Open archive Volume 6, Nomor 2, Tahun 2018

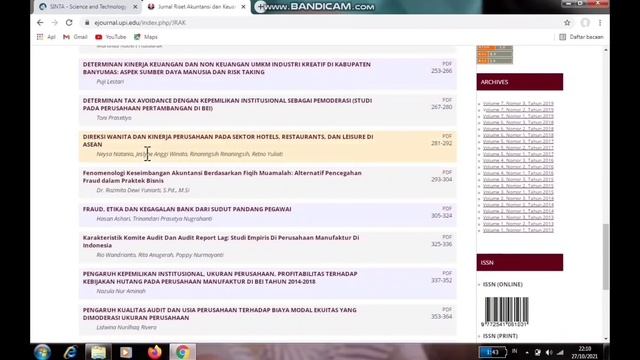(x=518, y=129)
